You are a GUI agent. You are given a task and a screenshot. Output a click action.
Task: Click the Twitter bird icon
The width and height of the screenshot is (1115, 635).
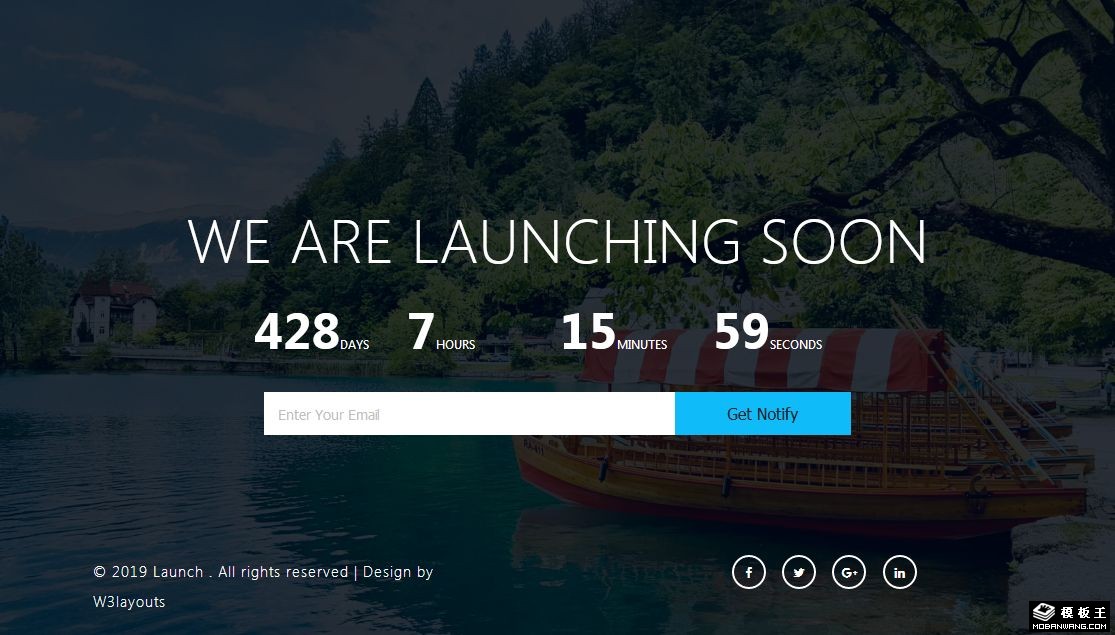(x=799, y=573)
